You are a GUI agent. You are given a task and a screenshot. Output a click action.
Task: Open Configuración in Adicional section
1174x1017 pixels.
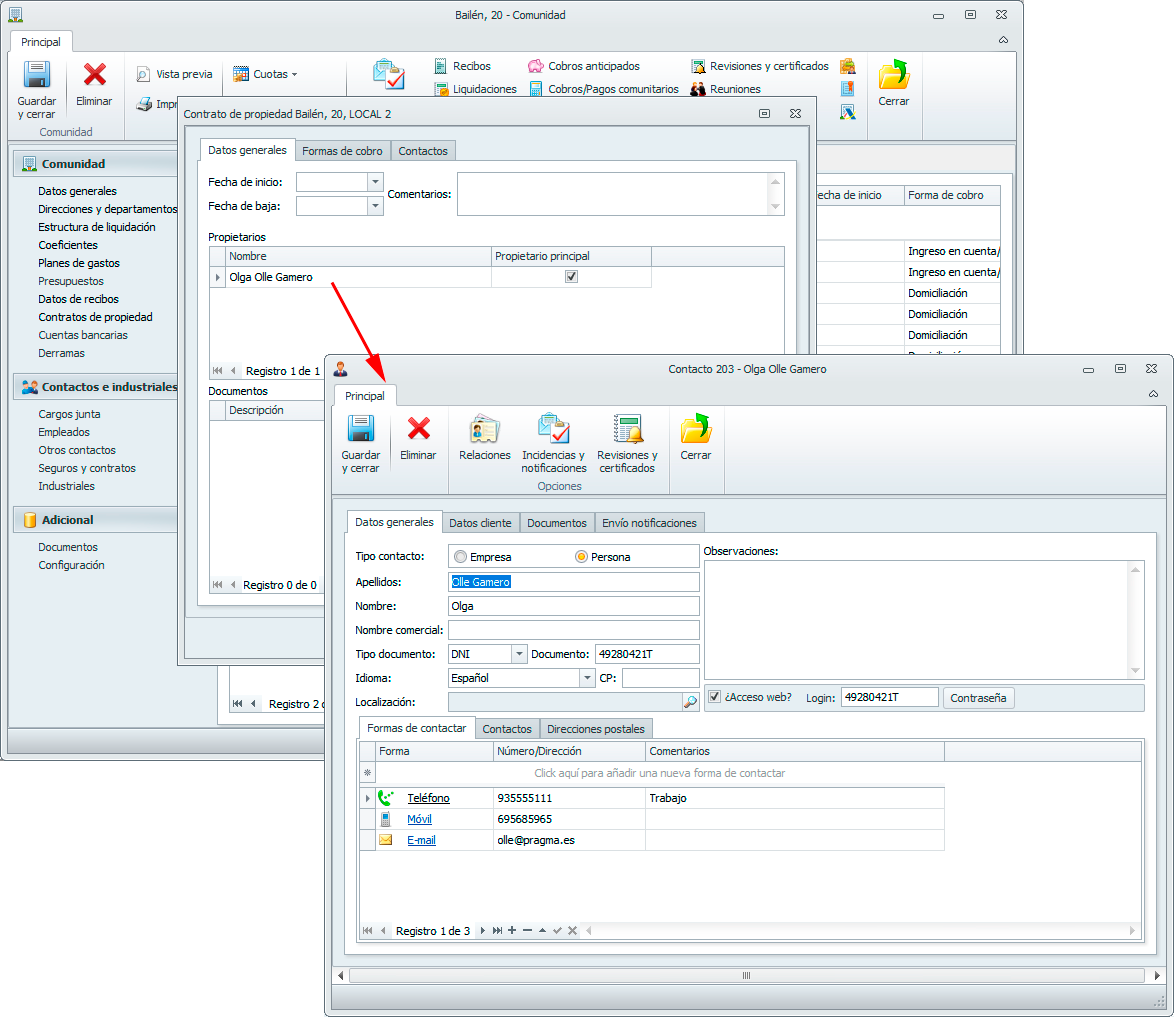(x=71, y=565)
